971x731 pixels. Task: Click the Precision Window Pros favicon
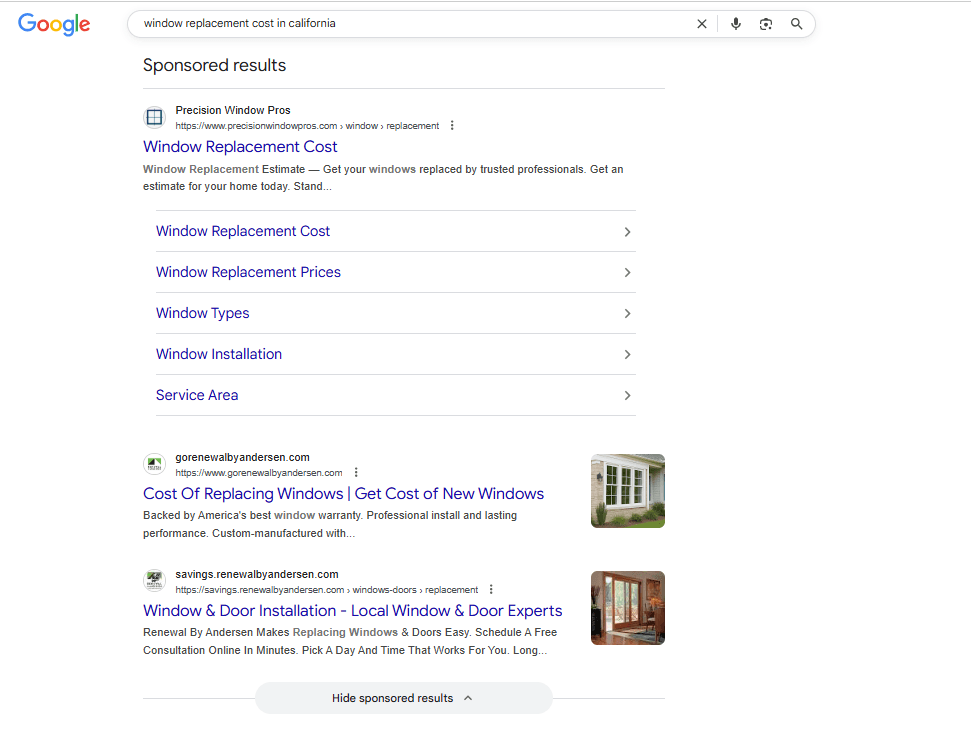tap(154, 117)
